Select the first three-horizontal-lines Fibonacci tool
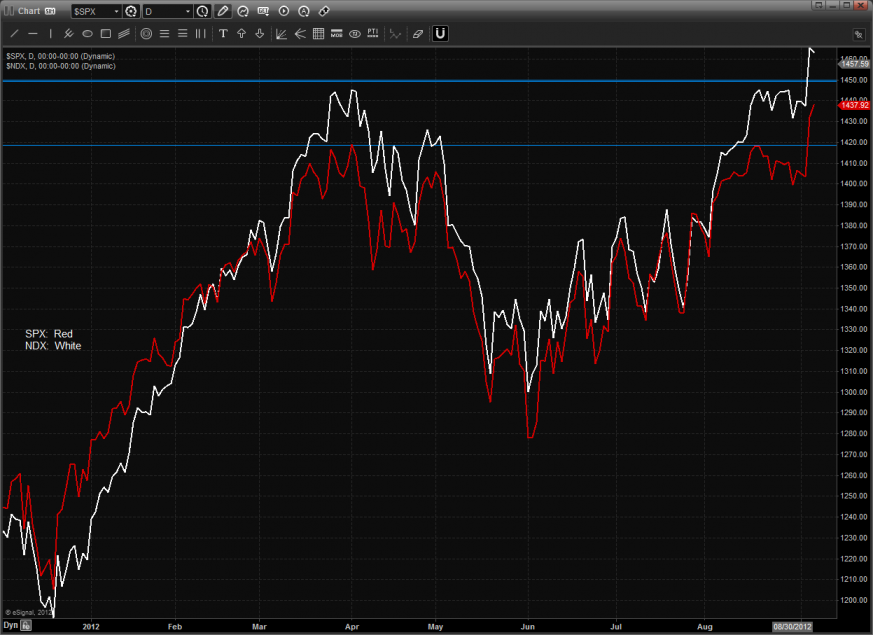This screenshot has height=635, width=873. [164, 34]
